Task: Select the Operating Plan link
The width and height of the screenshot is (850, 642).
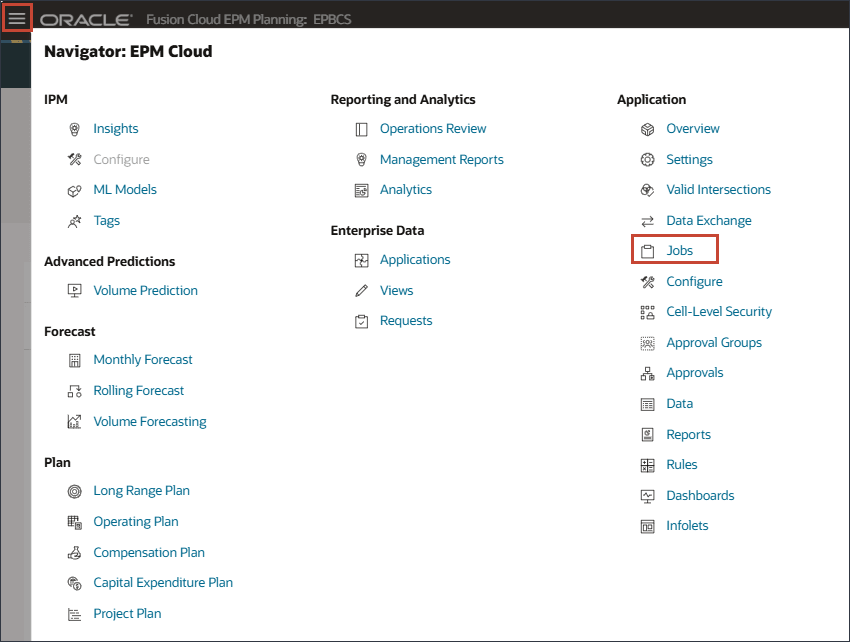Action: click(x=136, y=522)
